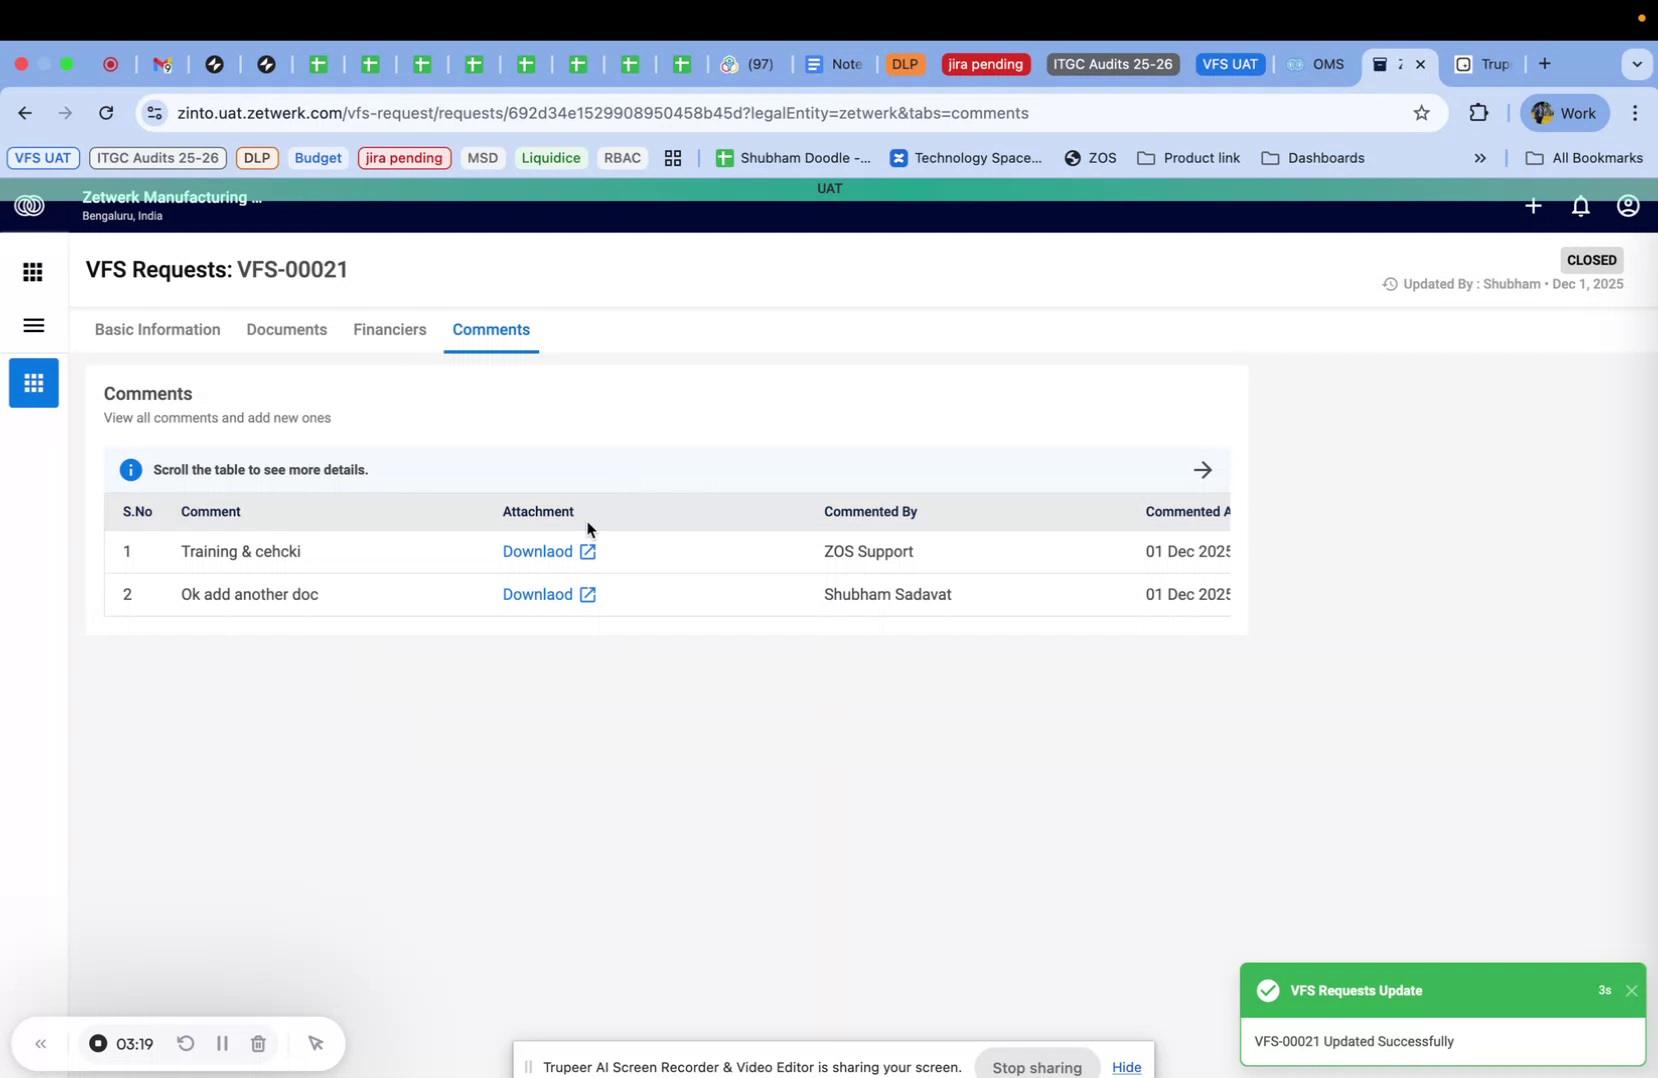Screen dimensions: 1658x1078
Task: Collapse the recorder toolbar with the left chevron
Action: click(41, 1043)
